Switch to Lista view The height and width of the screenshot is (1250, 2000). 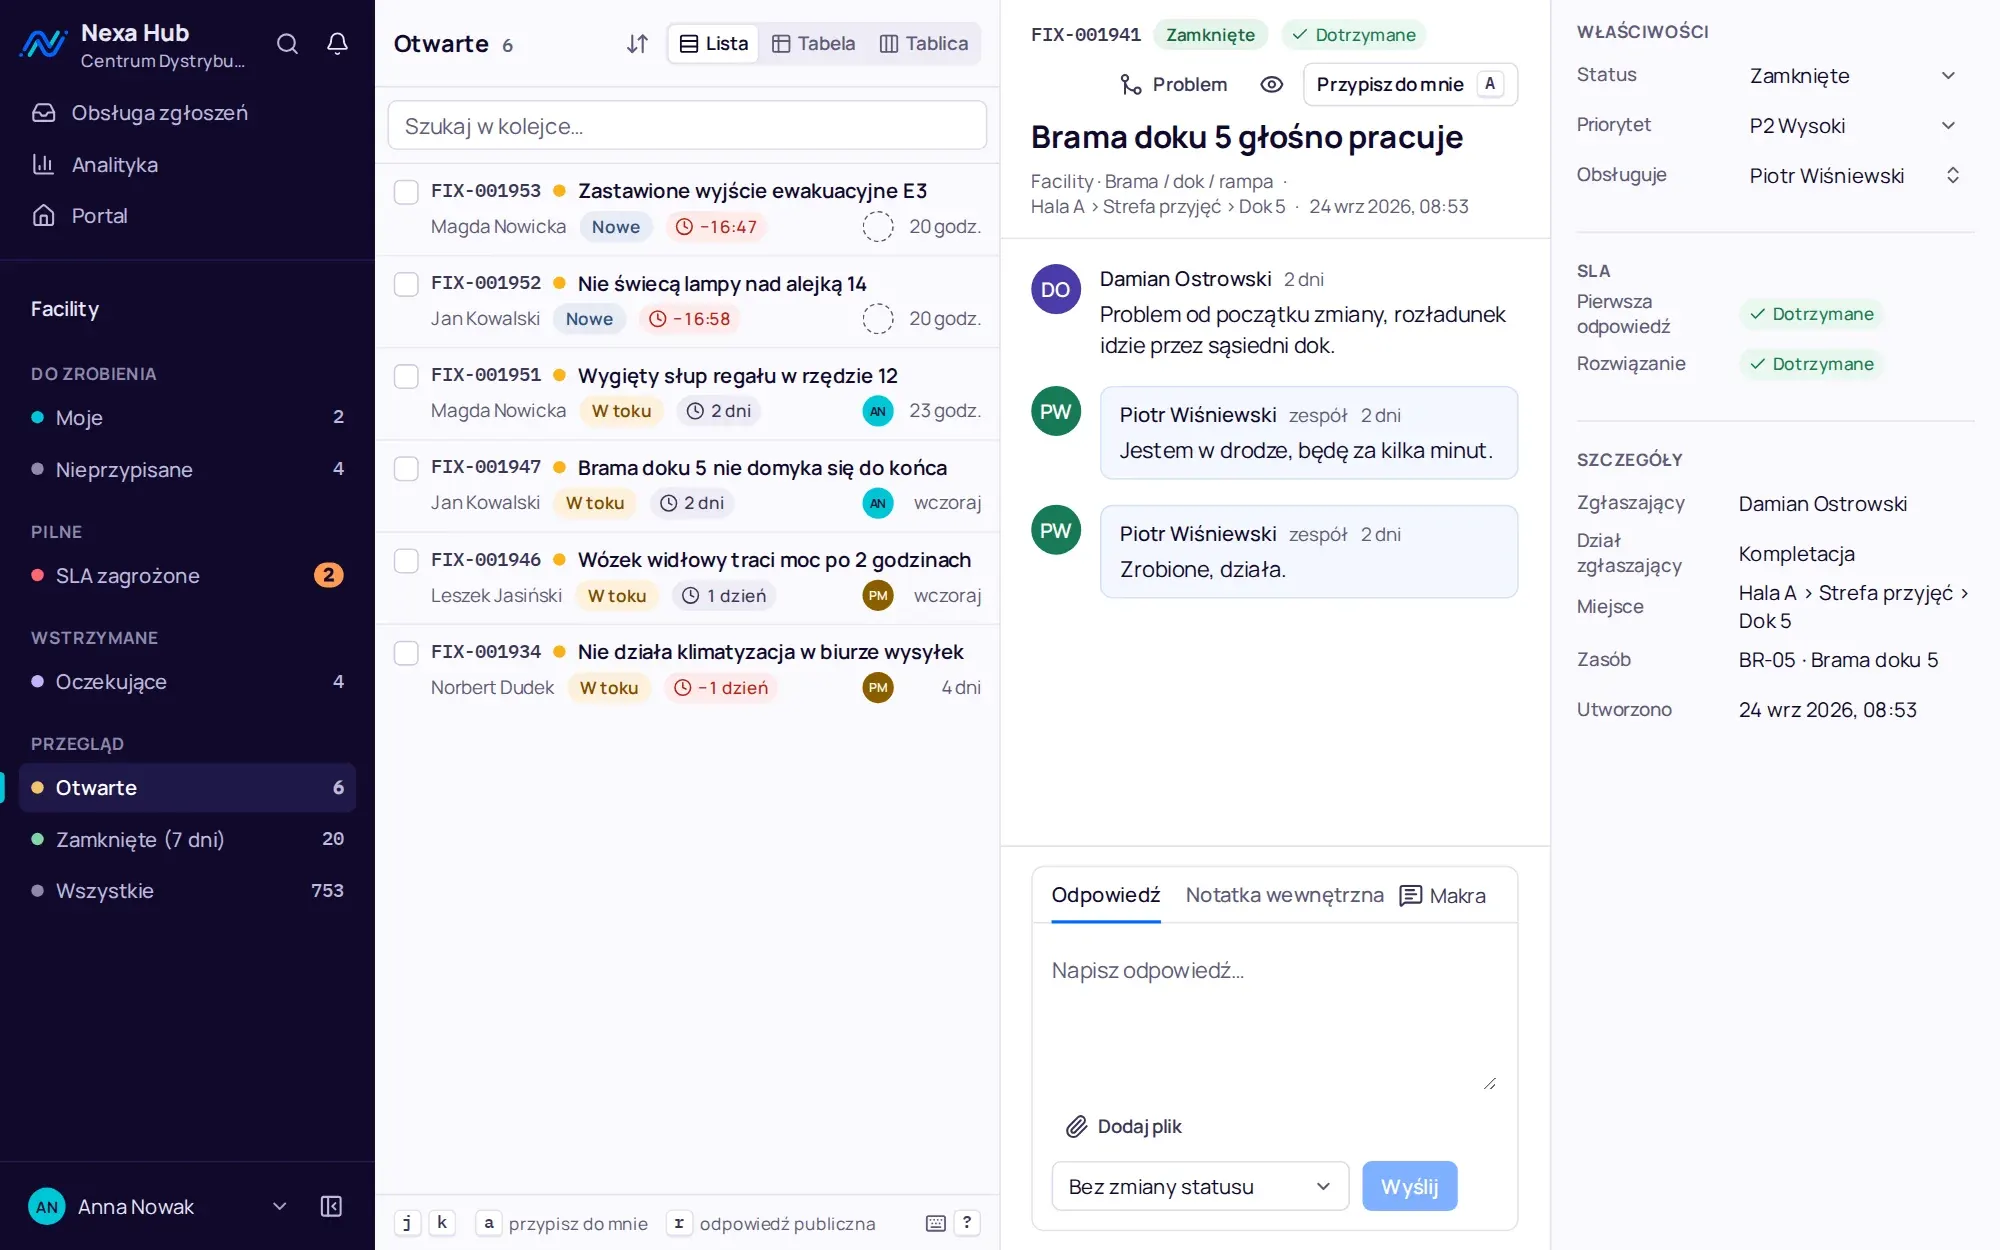(714, 44)
